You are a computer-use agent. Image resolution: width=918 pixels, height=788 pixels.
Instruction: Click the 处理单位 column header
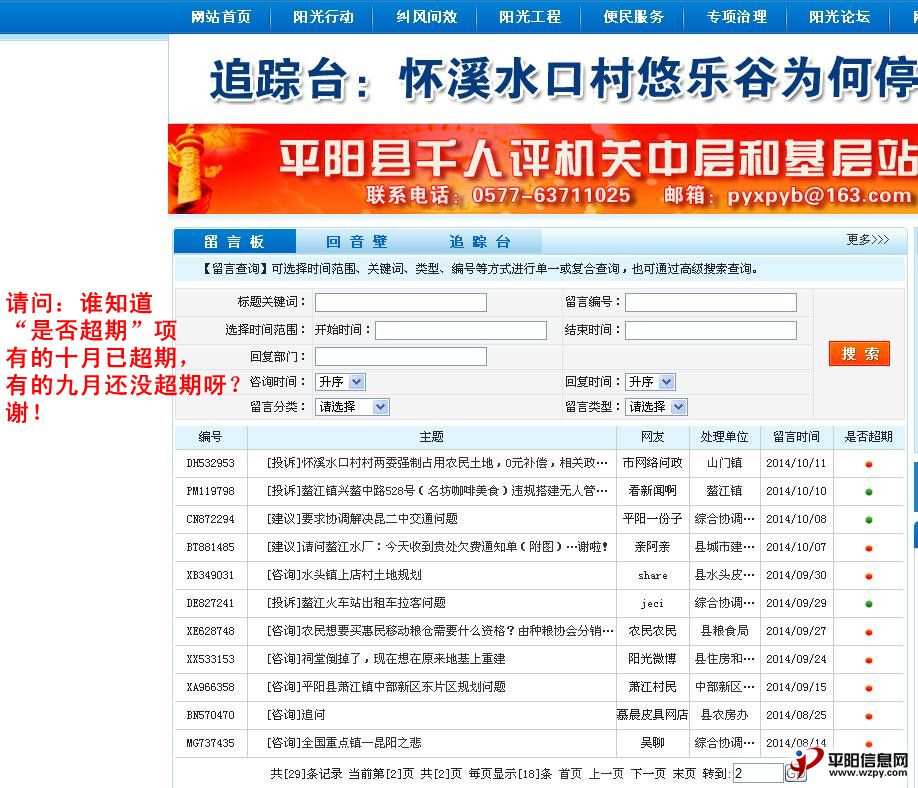point(724,437)
